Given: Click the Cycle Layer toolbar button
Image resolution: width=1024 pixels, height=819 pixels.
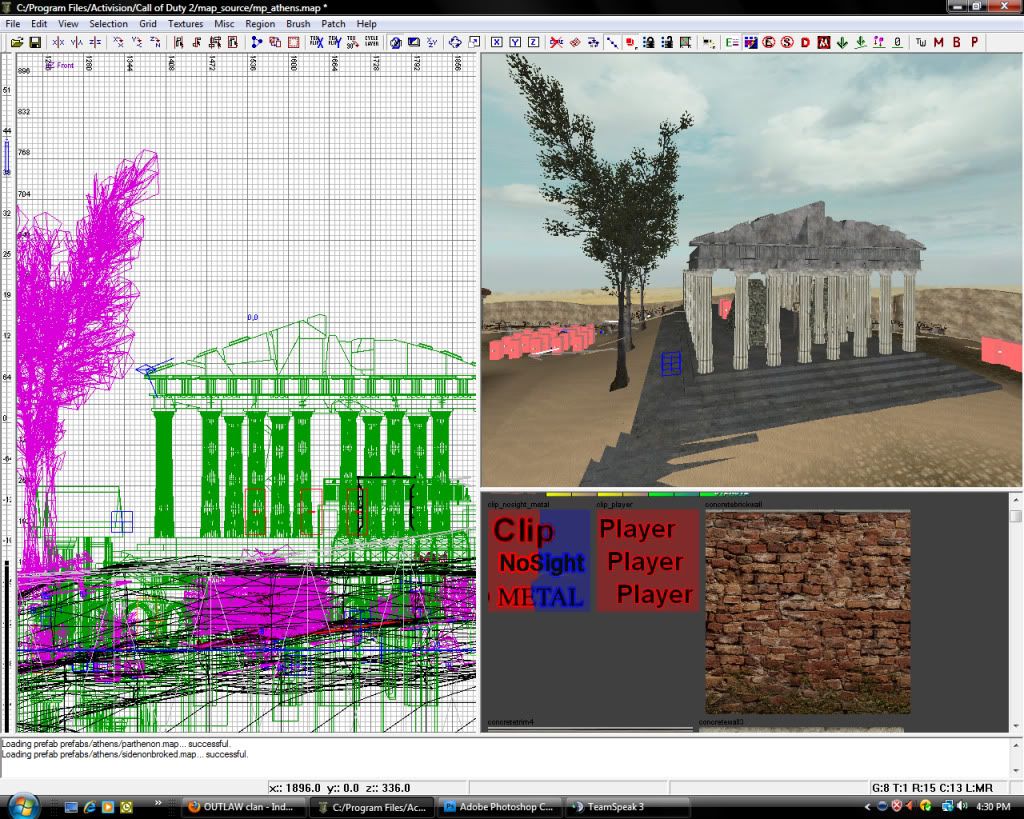Looking at the screenshot, I should pos(371,42).
